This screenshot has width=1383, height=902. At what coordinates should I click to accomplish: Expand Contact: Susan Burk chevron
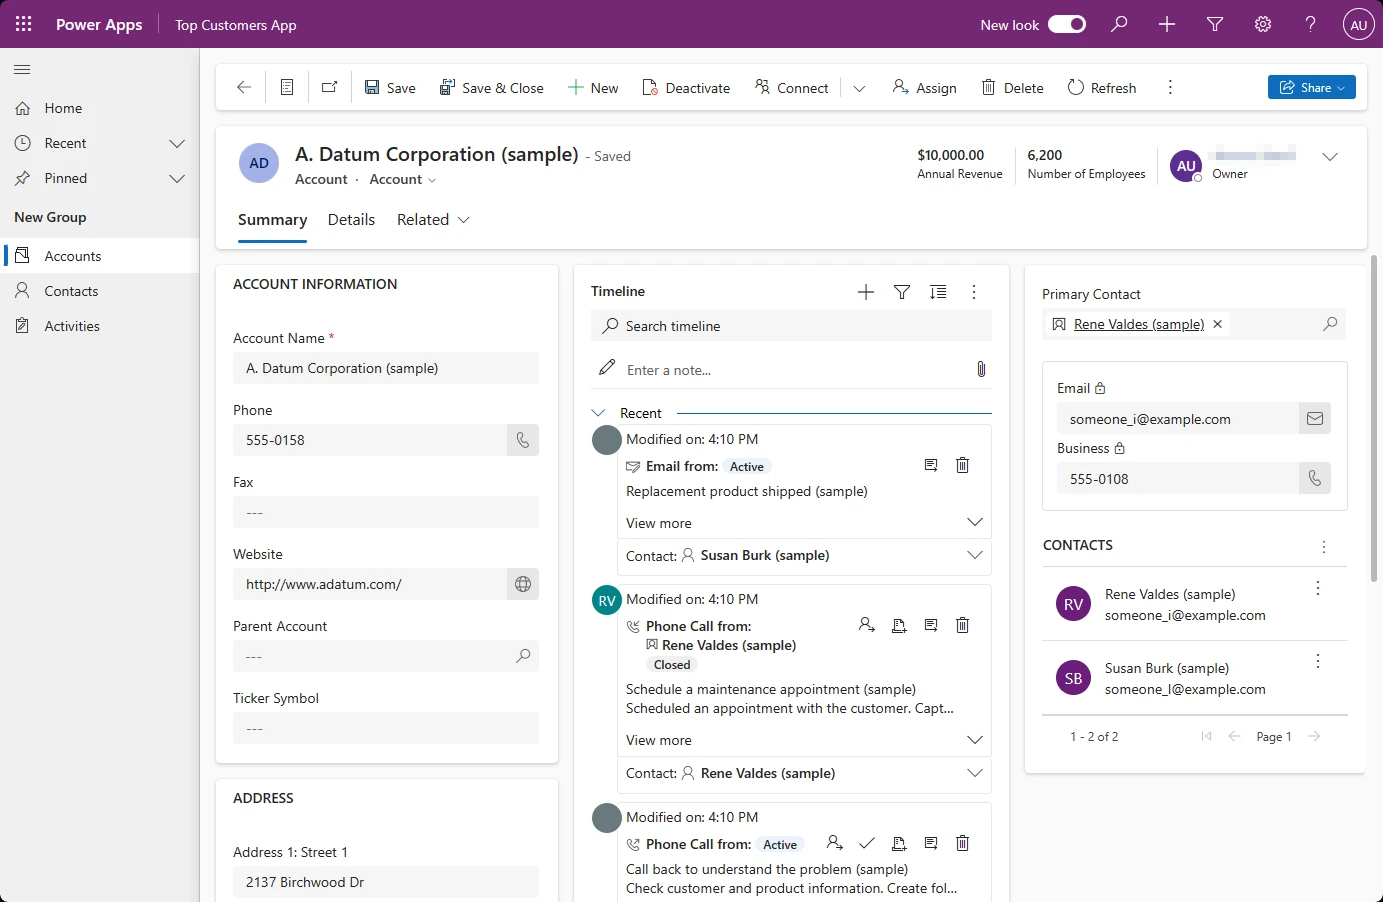point(974,555)
